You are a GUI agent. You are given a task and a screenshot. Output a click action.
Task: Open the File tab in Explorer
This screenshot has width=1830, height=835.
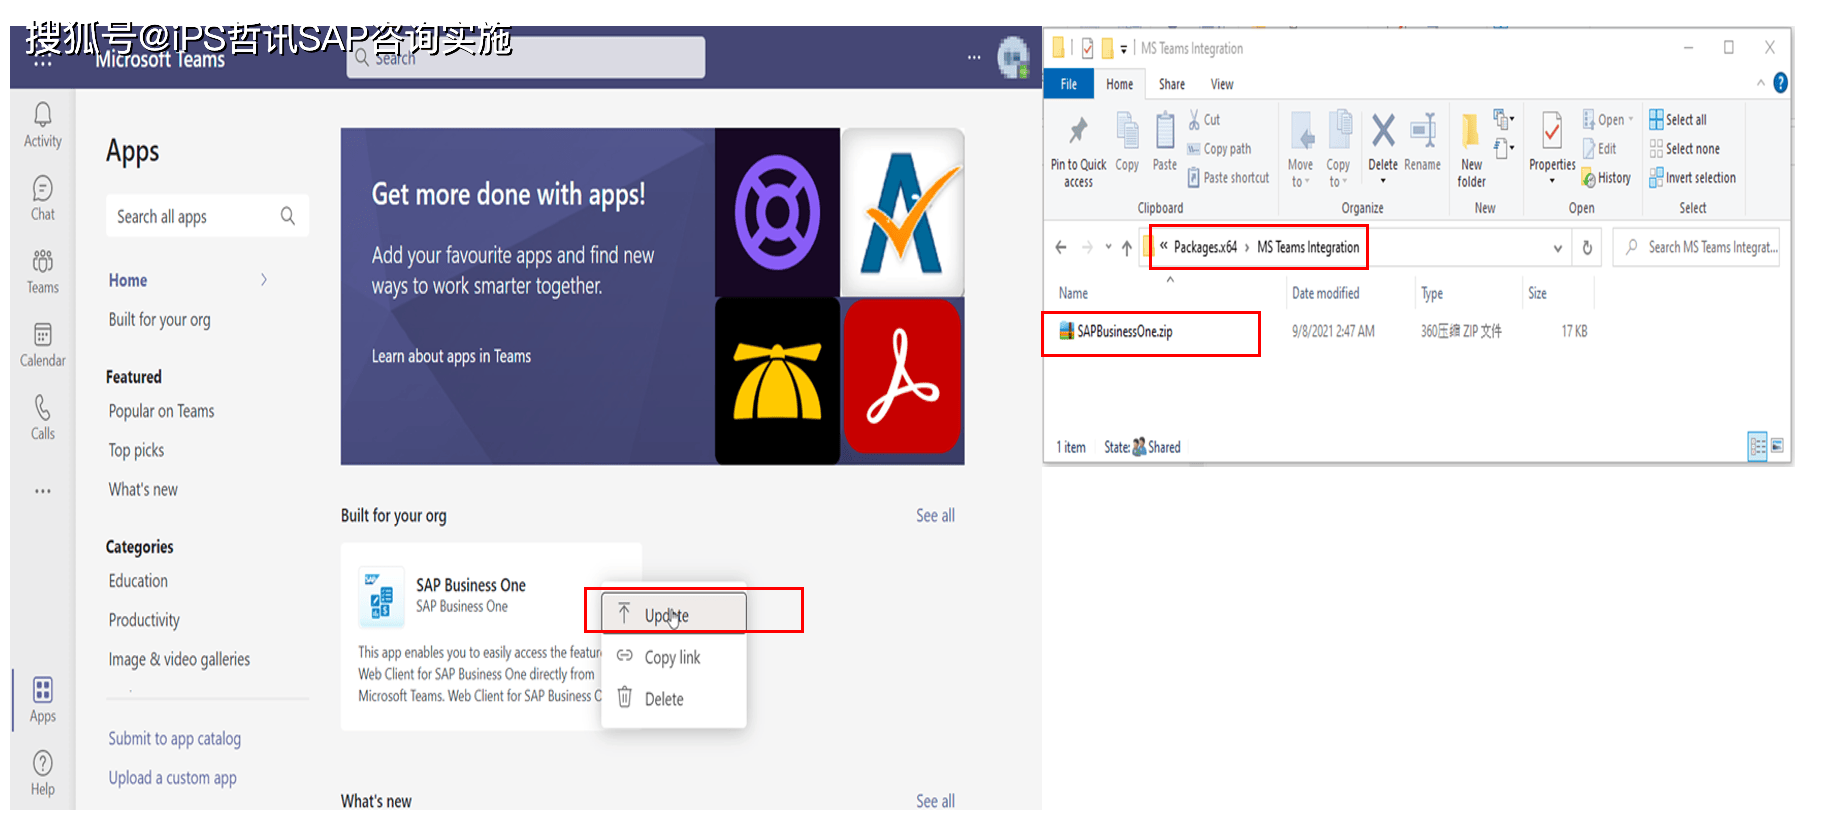(1069, 84)
